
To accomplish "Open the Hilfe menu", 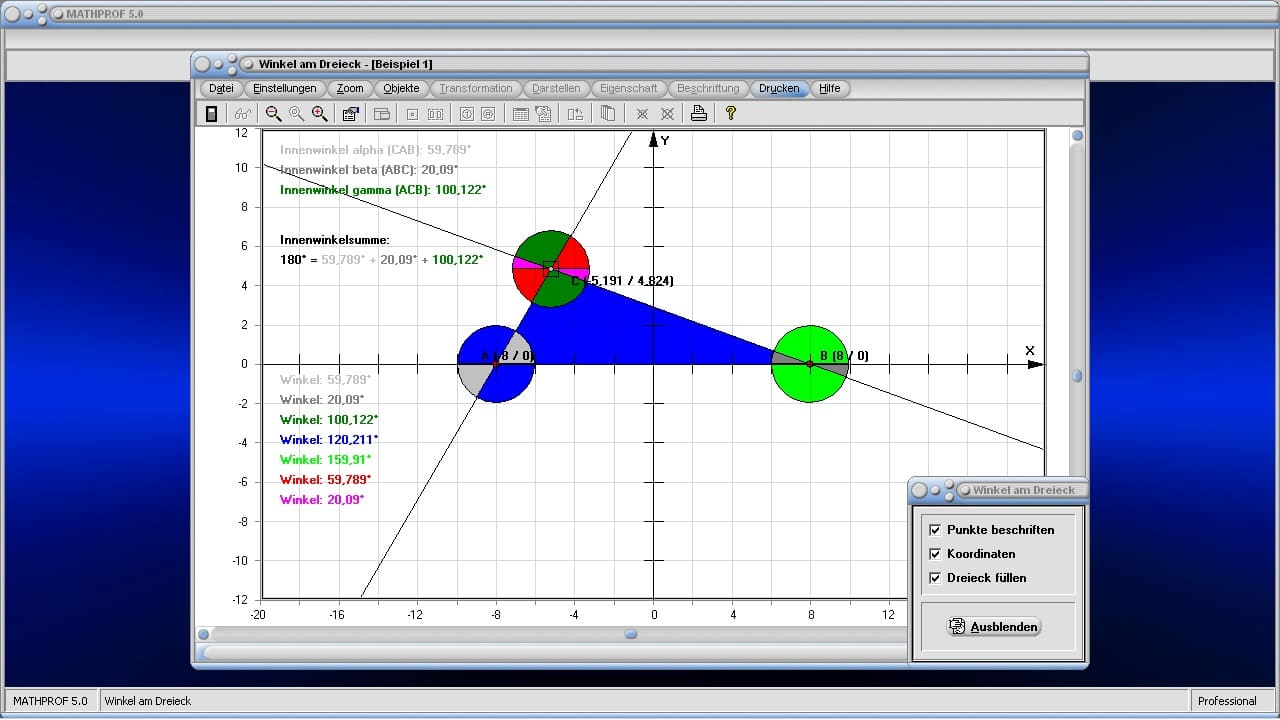I will pyautogui.click(x=830, y=88).
